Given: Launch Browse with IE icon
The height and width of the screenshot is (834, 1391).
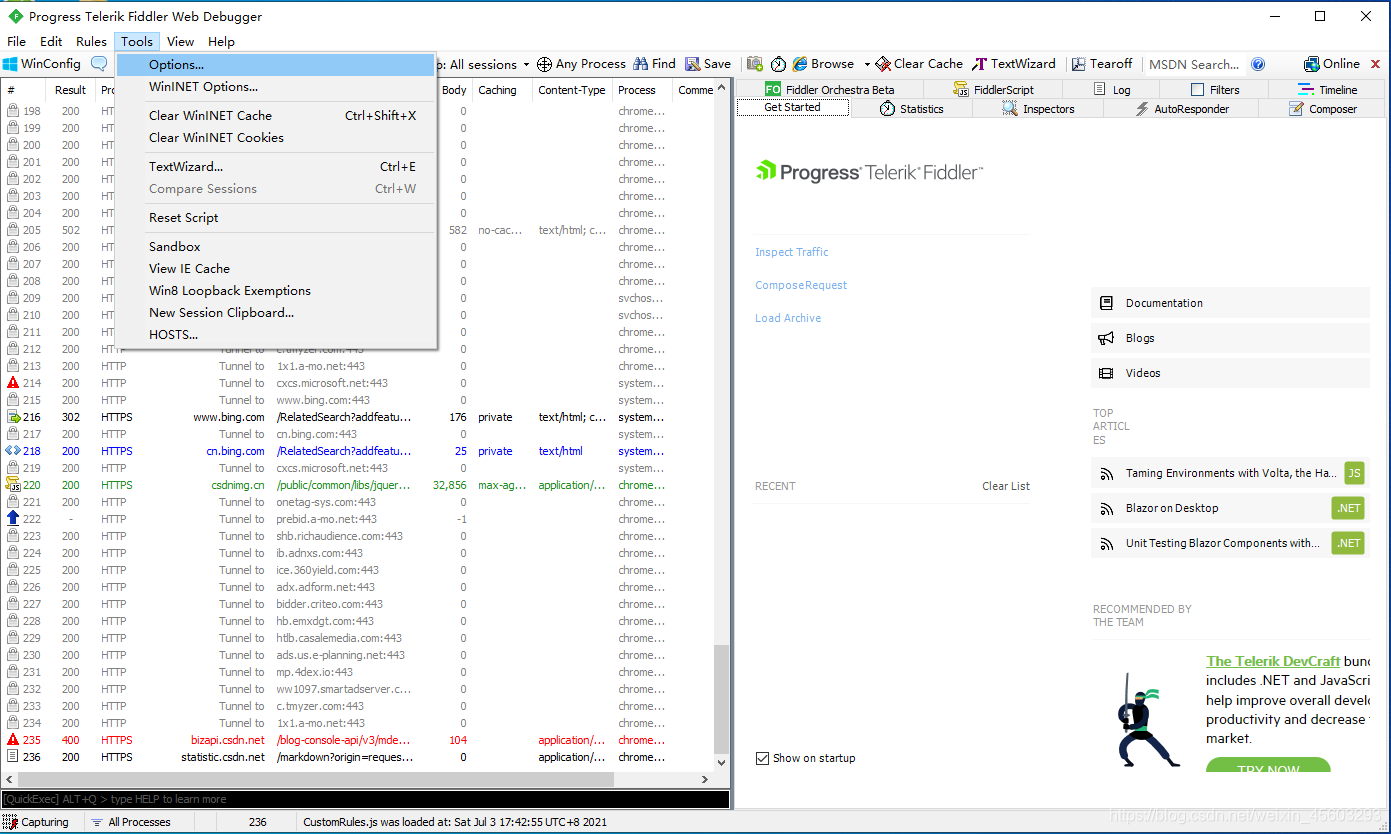Looking at the screenshot, I should (823, 64).
